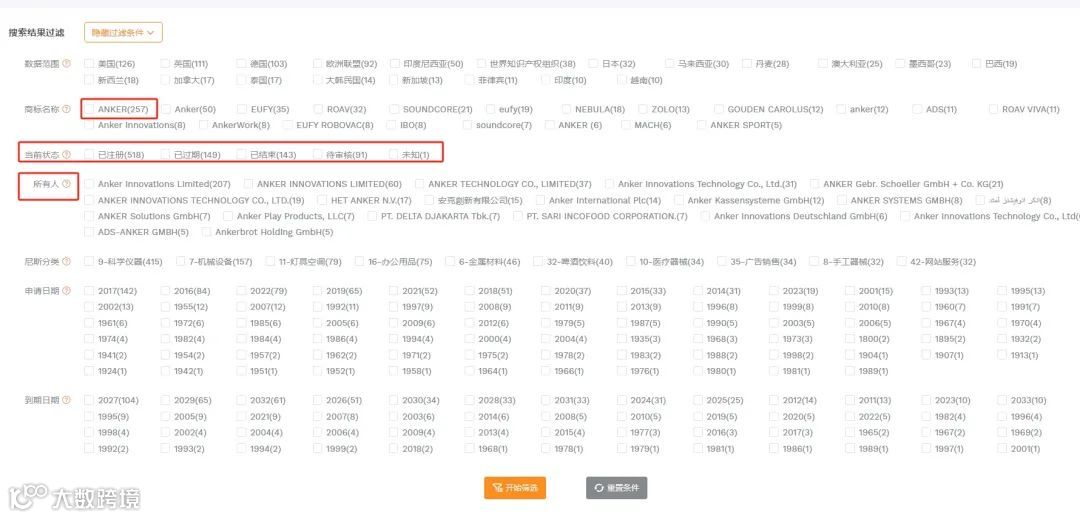The image size is (1080, 518).
Task: Open help icon next to 所有人
Action: pyautogui.click(x=67, y=185)
